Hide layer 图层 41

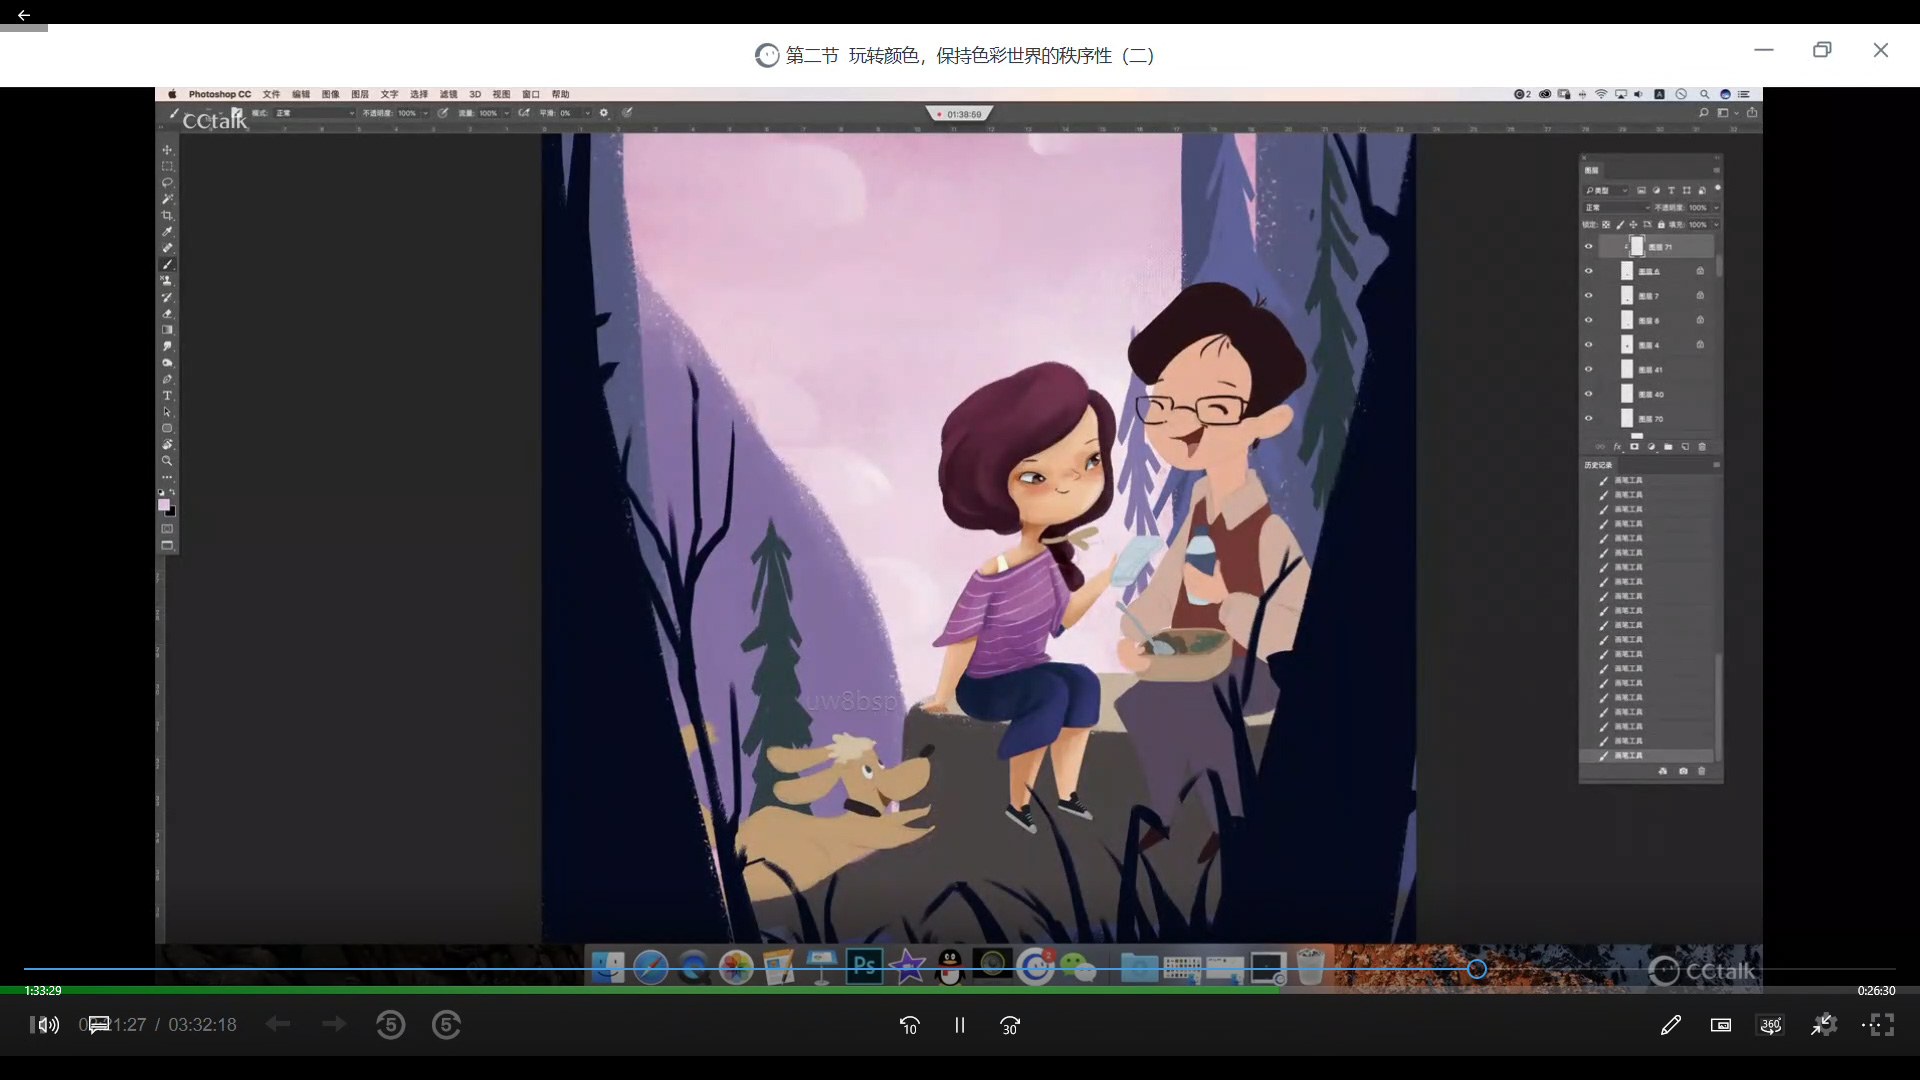[x=1588, y=369]
